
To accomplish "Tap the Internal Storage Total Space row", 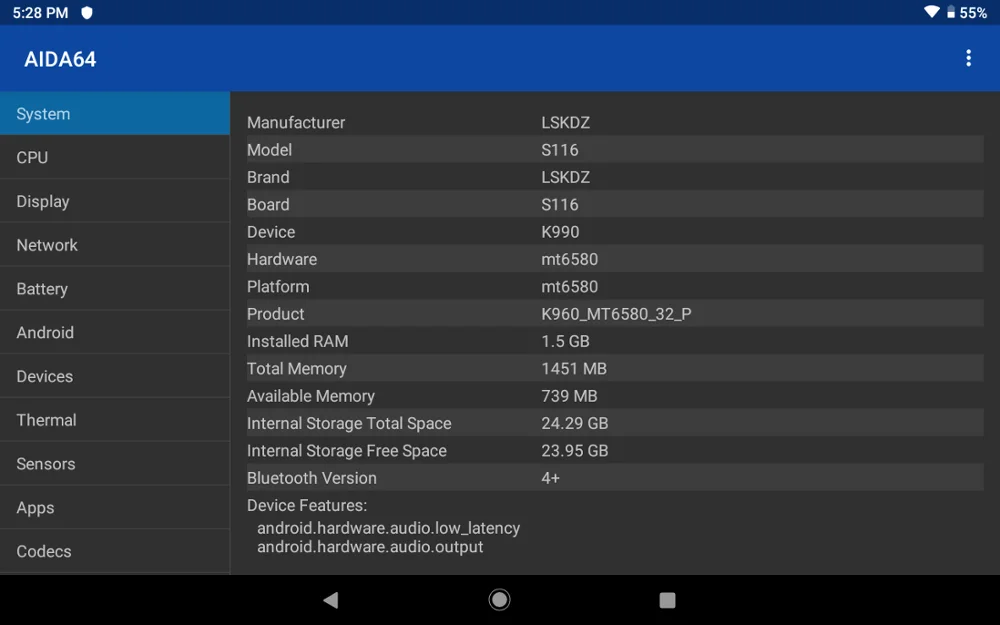I will pyautogui.click(x=615, y=423).
